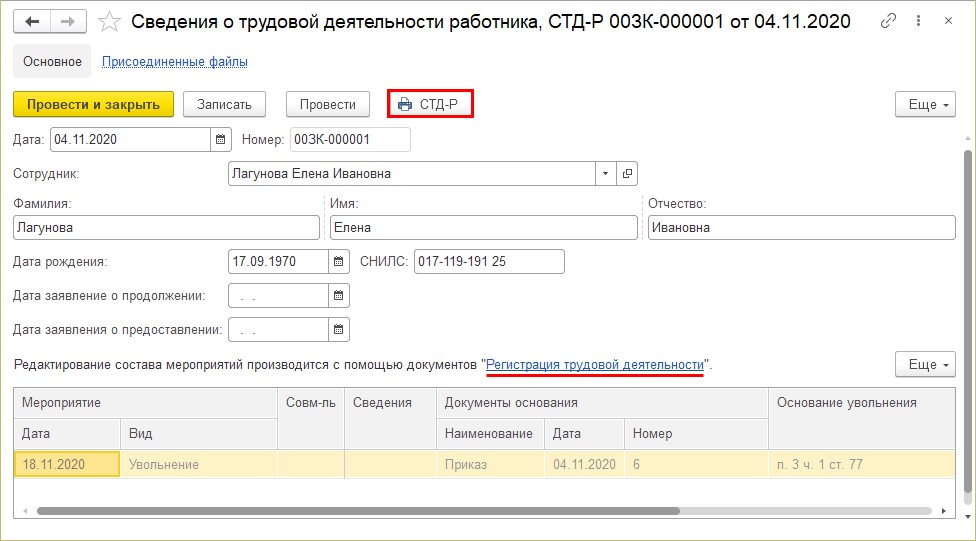Go forward with the right arrow button
Image resolution: width=976 pixels, height=541 pixels.
(x=68, y=22)
